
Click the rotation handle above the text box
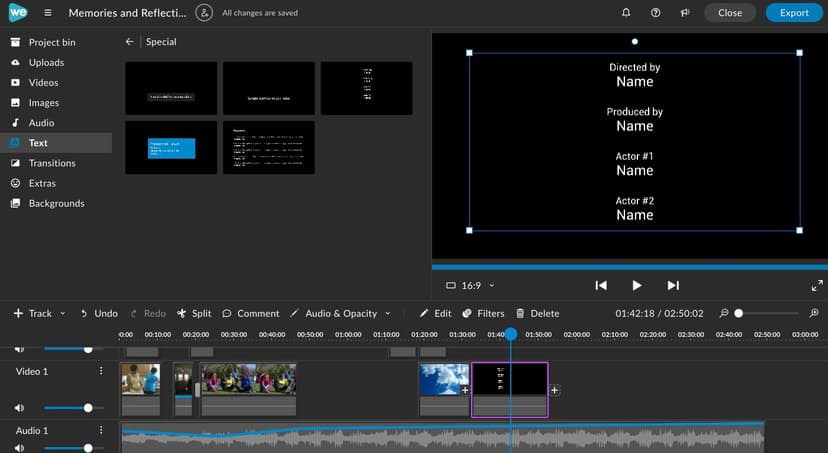pyautogui.click(x=635, y=42)
